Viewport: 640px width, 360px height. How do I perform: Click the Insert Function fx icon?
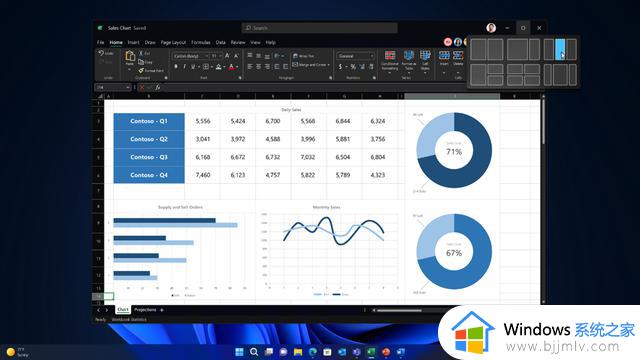click(158, 87)
